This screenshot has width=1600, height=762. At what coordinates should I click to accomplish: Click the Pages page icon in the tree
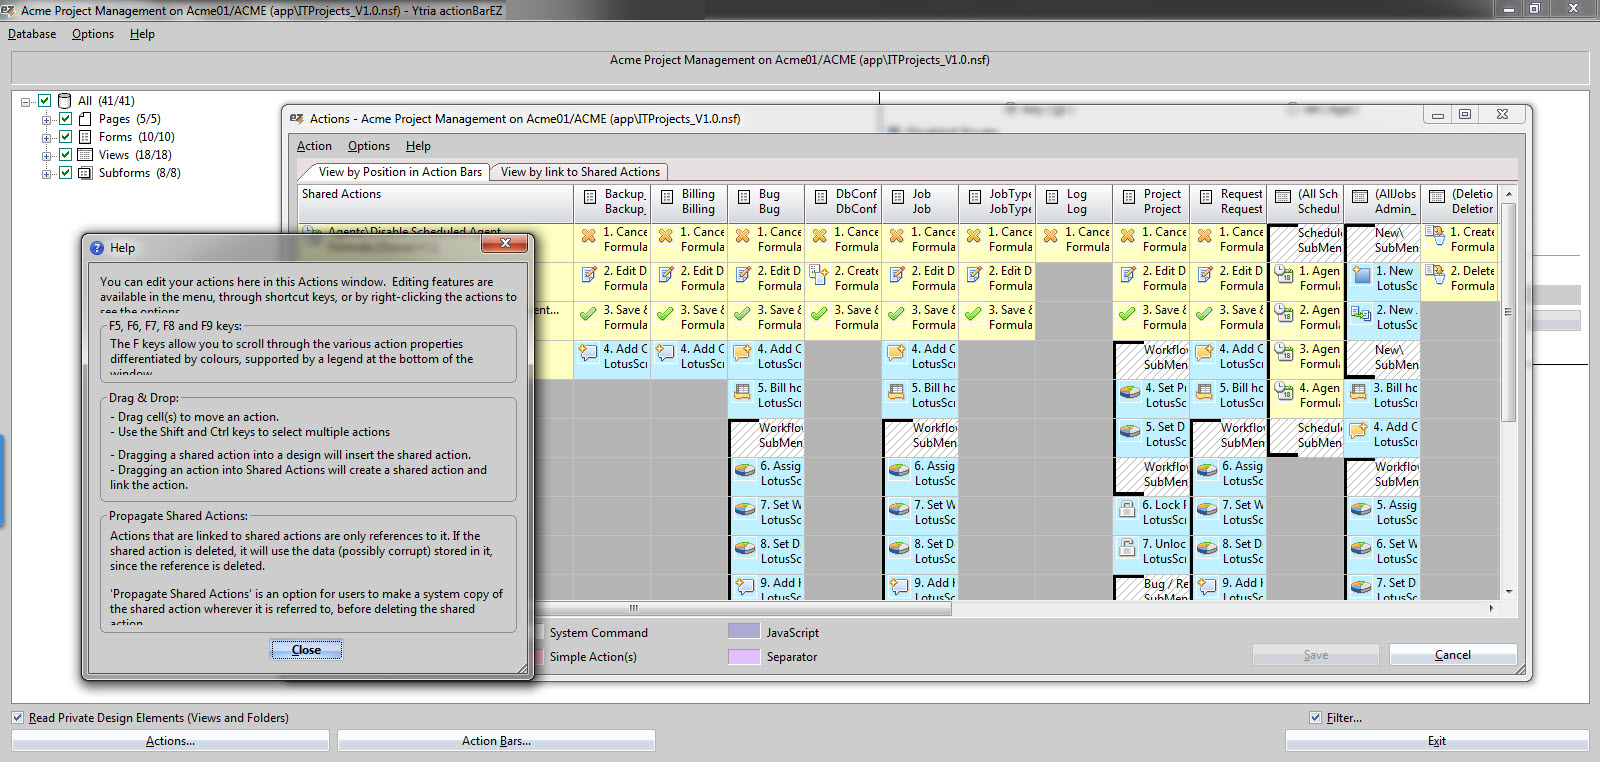pos(85,119)
